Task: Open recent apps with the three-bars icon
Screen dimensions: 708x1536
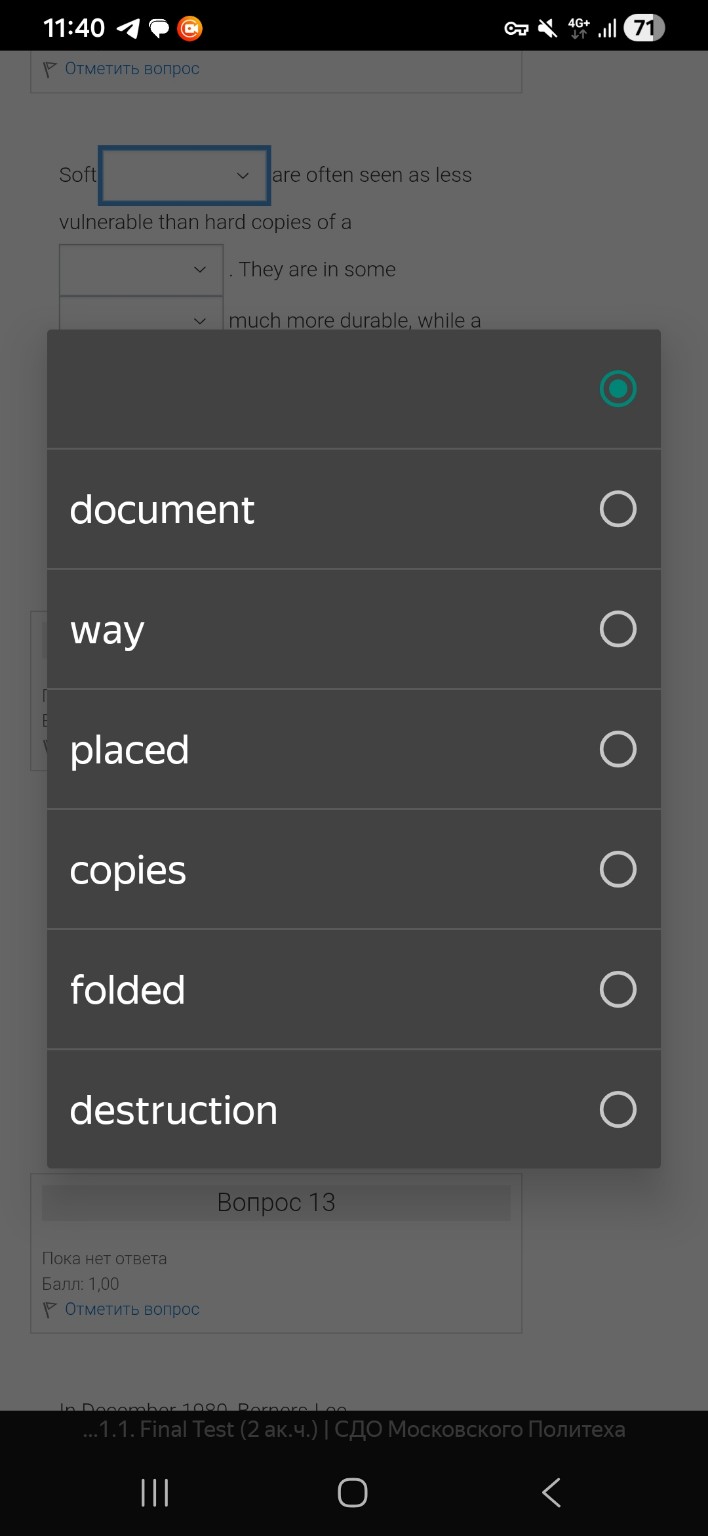Action: tap(155, 1493)
